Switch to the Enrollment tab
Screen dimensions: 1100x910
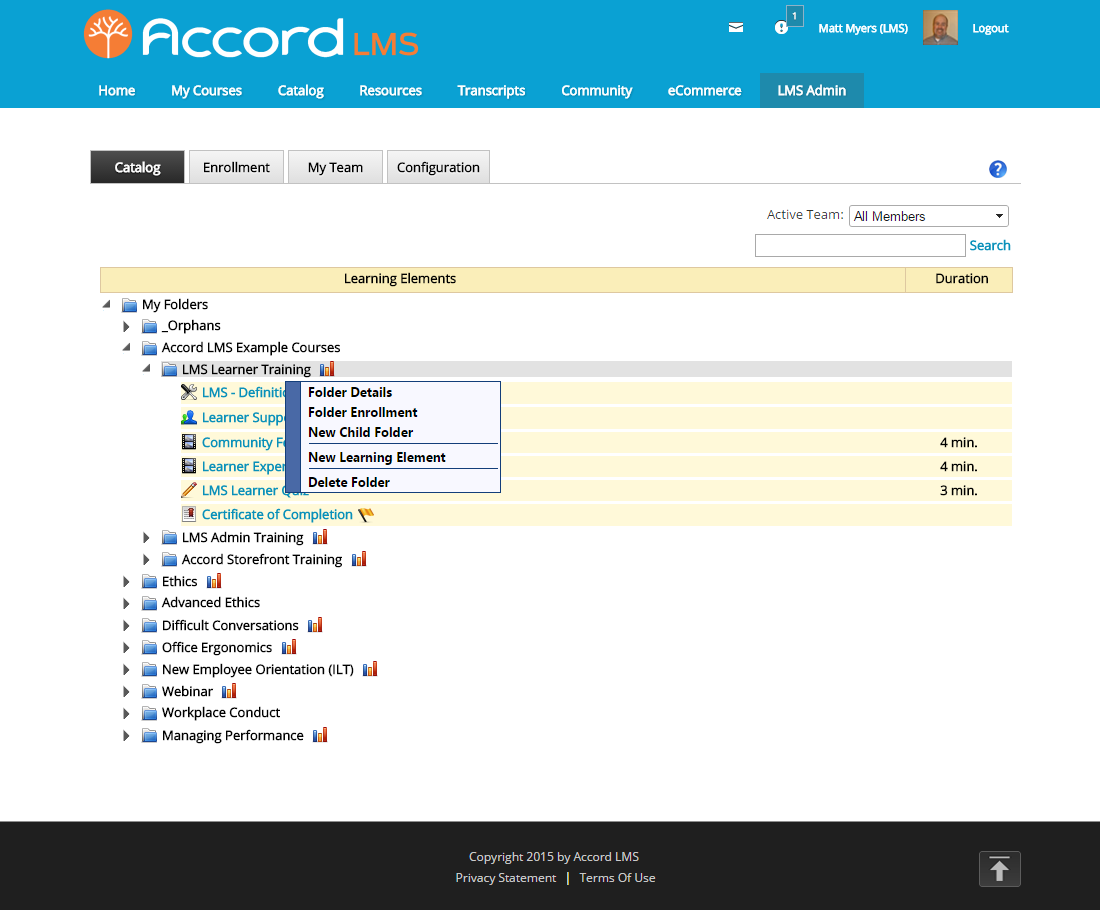(236, 167)
